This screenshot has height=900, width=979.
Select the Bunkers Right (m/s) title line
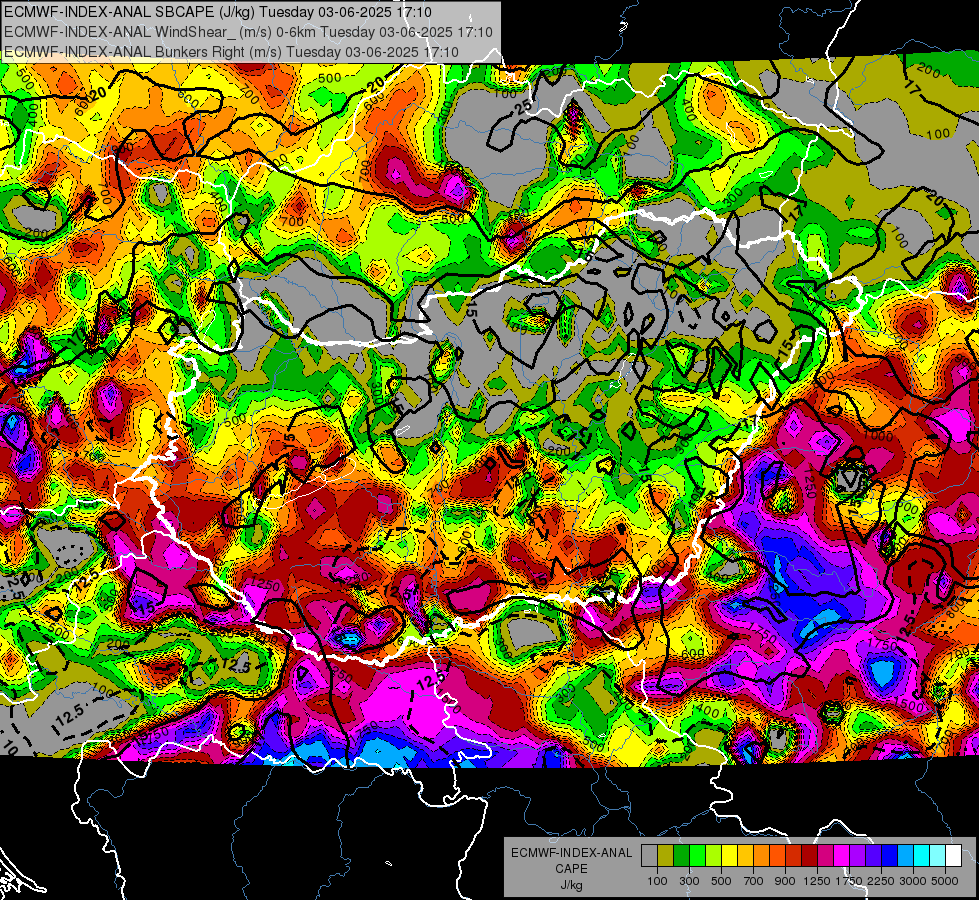pyautogui.click(x=231, y=52)
